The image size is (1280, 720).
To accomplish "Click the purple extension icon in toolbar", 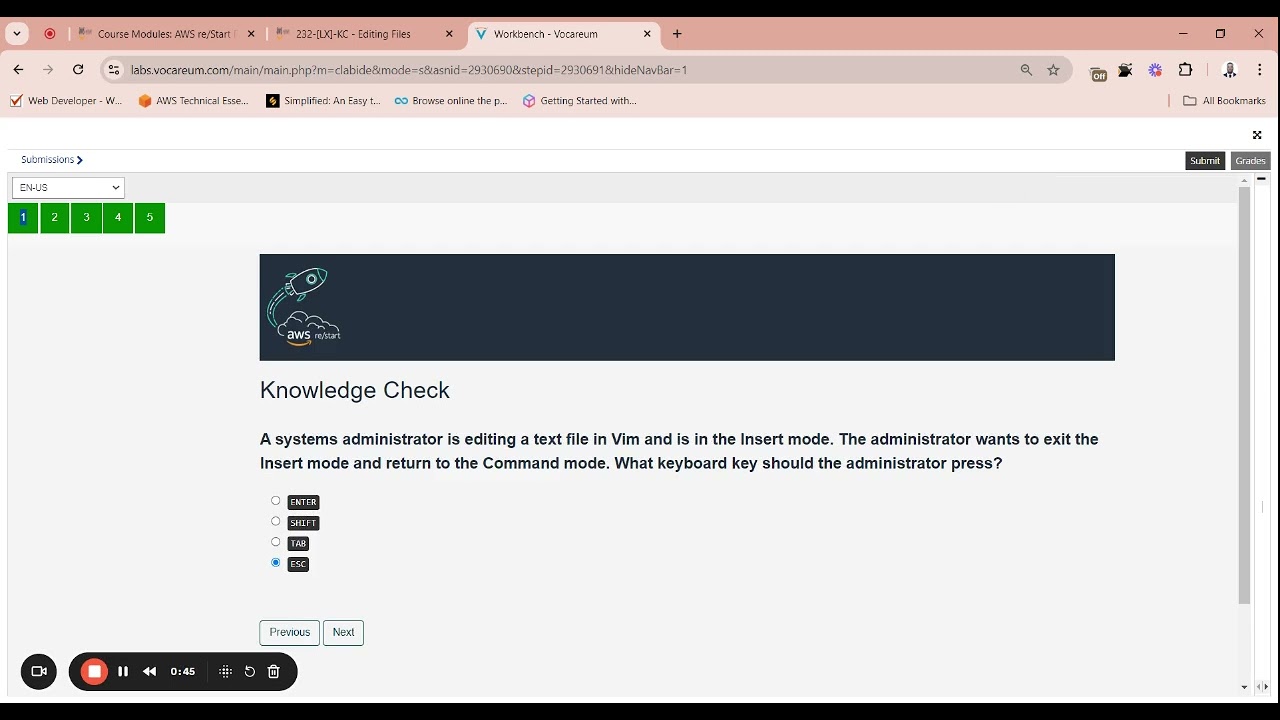I will point(1156,70).
